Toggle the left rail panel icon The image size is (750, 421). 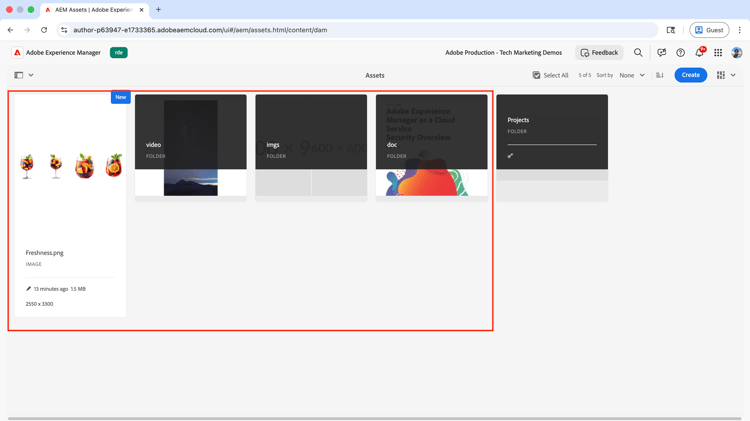[19, 75]
